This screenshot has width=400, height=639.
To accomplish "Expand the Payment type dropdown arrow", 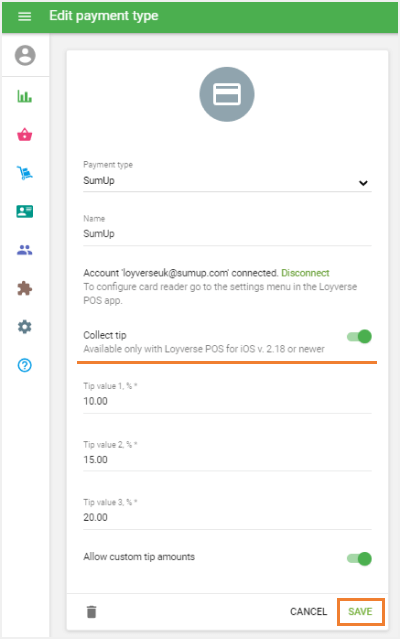I will pyautogui.click(x=363, y=183).
